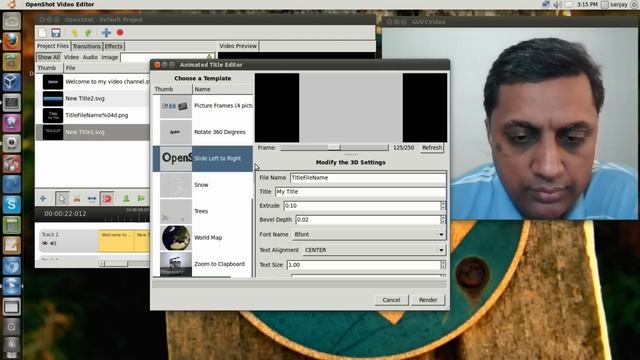640x360 pixels.
Task: Click the Title text field
Action: click(360, 191)
